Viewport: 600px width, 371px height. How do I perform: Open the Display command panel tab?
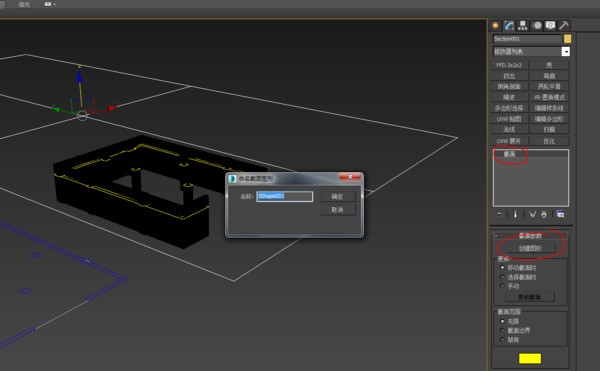tap(550, 26)
